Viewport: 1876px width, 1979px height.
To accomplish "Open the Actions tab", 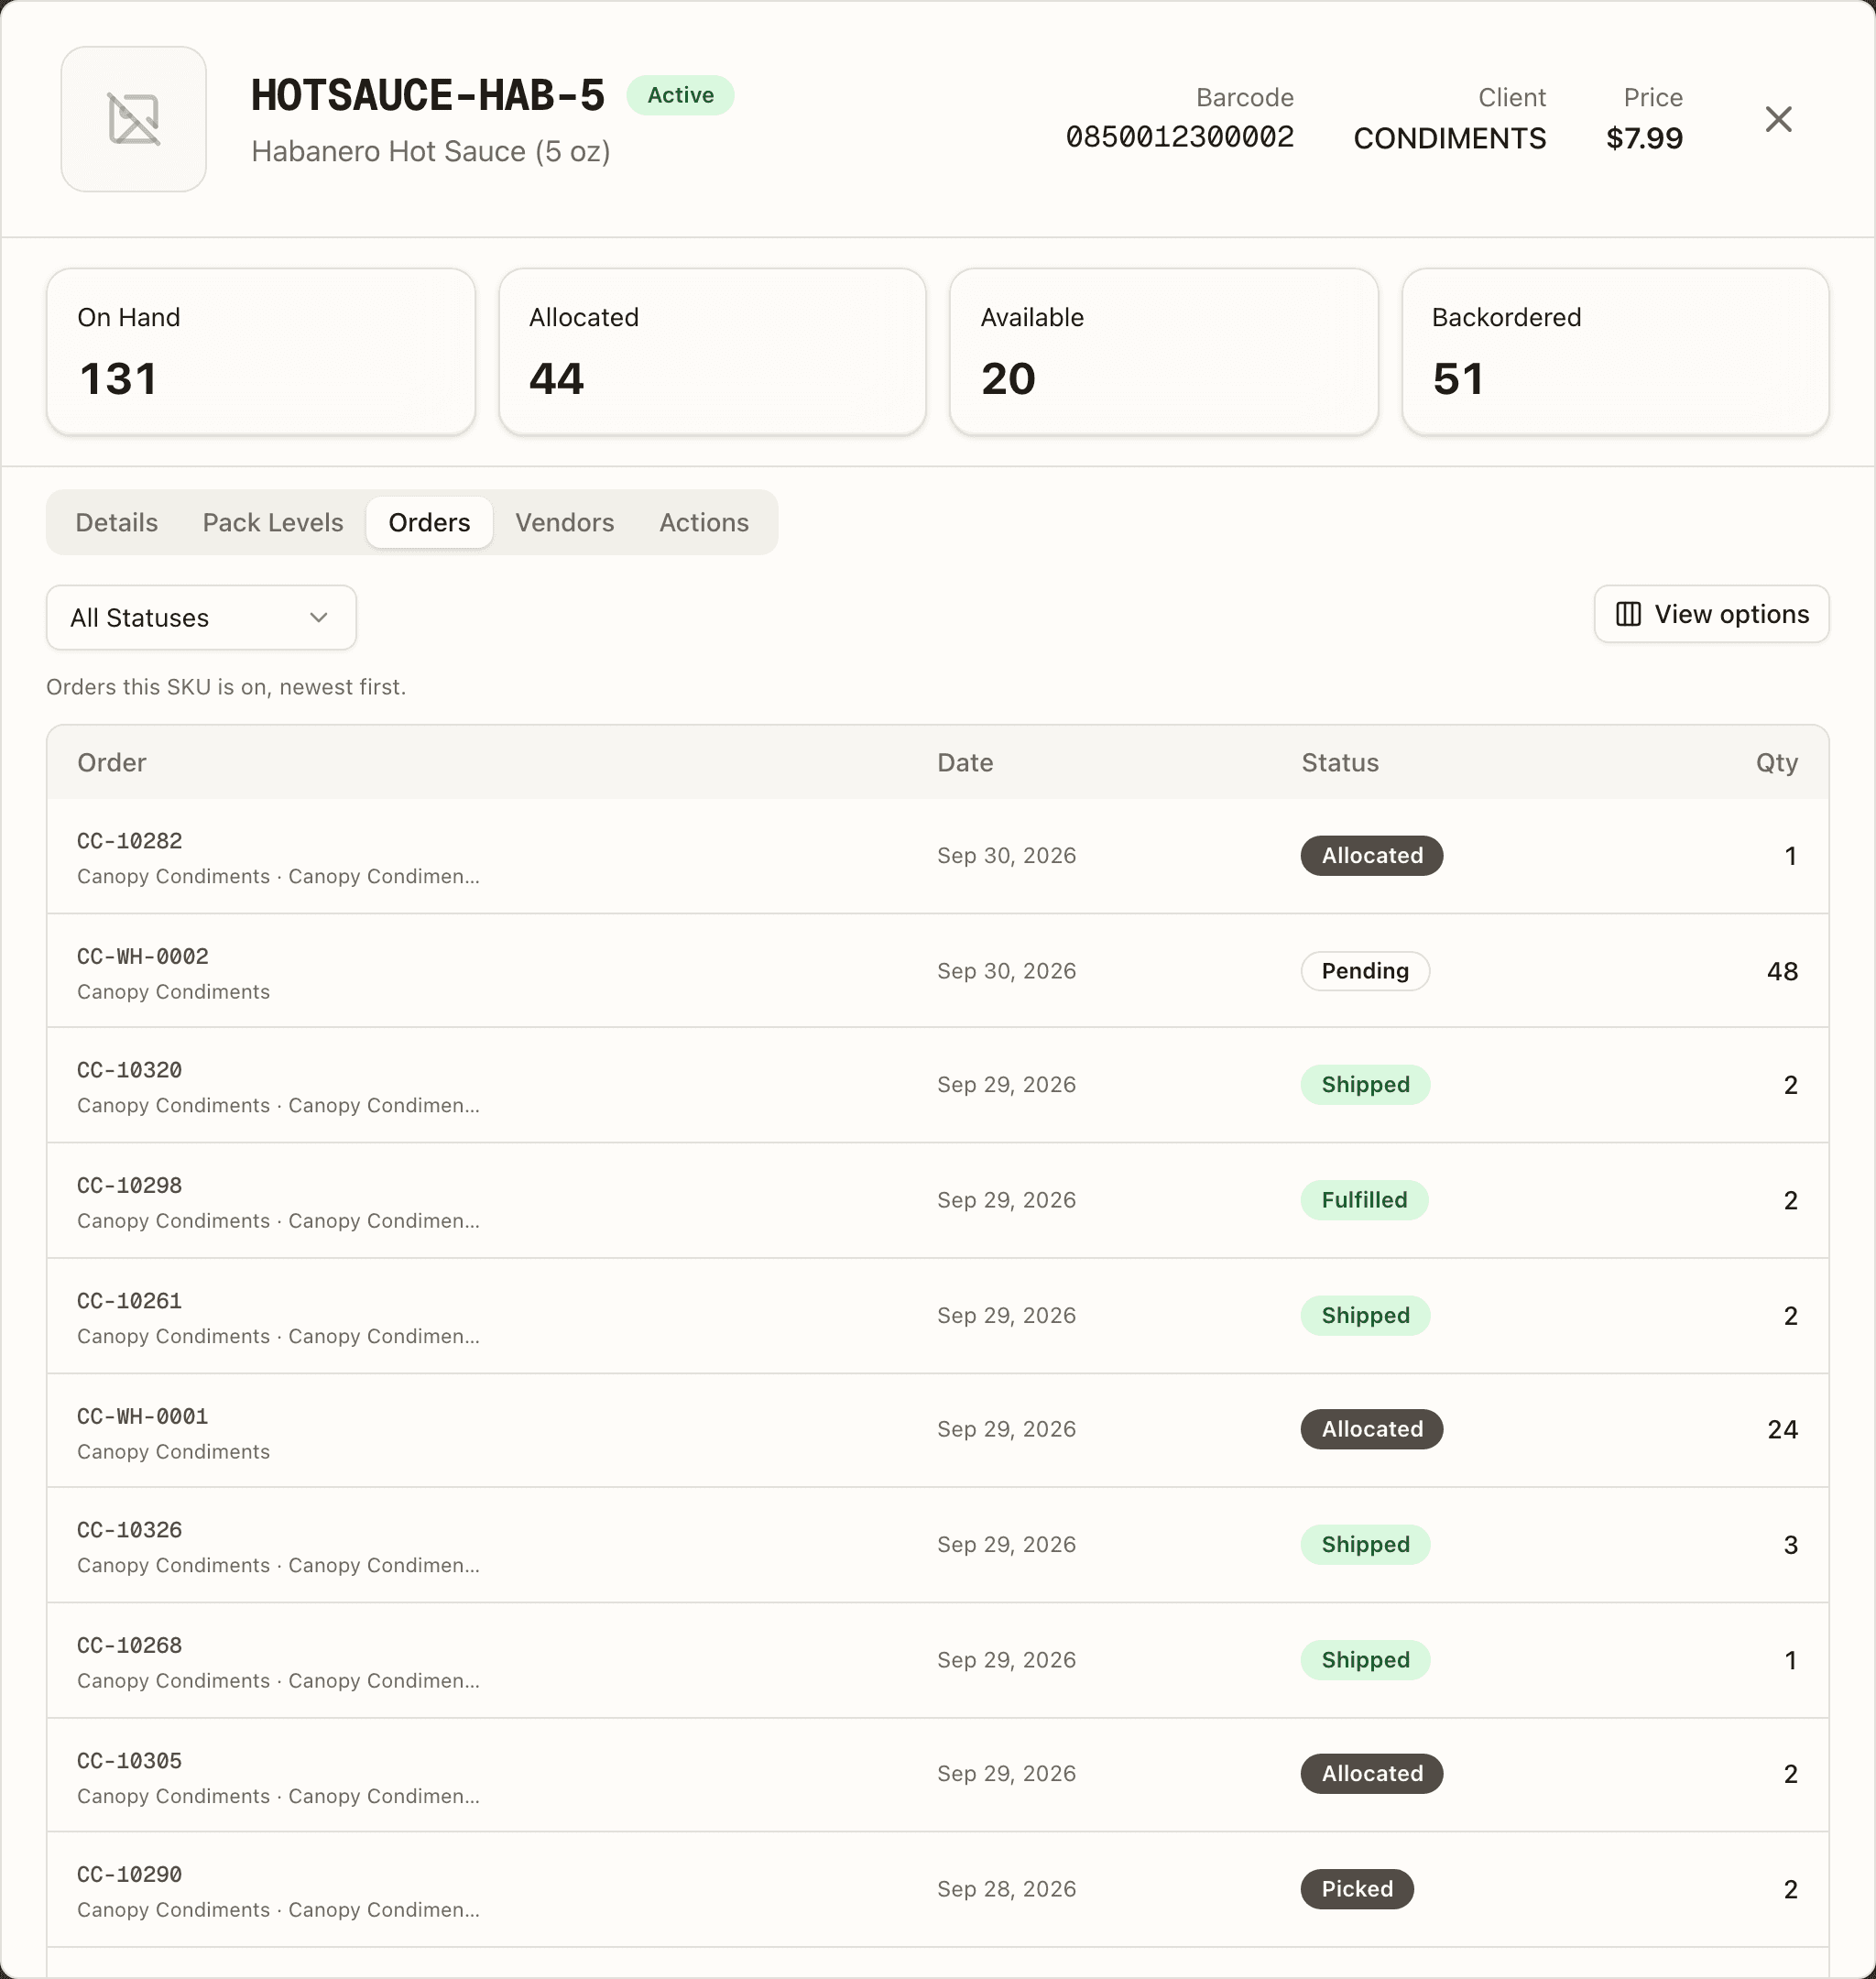I will [x=703, y=522].
